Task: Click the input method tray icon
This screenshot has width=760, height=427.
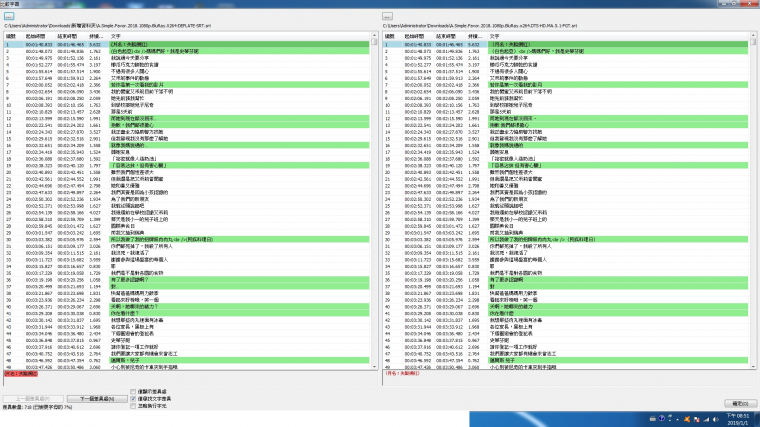Action: pyautogui.click(x=670, y=418)
